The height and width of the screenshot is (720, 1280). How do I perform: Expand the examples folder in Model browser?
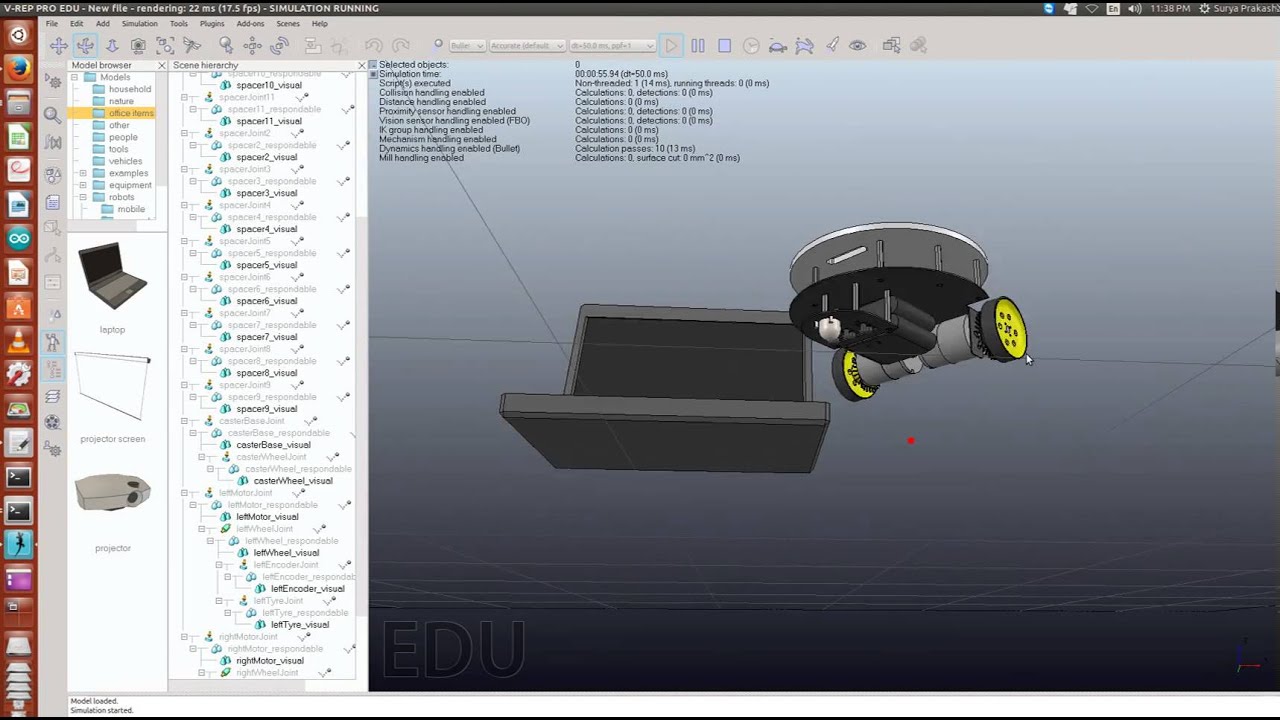(x=83, y=173)
